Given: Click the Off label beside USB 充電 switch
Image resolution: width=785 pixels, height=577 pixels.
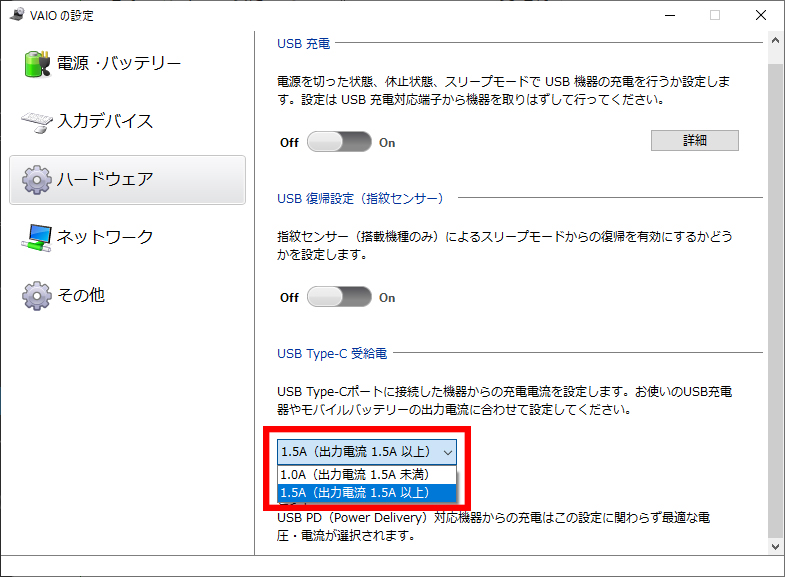Looking at the screenshot, I should click(x=289, y=143).
